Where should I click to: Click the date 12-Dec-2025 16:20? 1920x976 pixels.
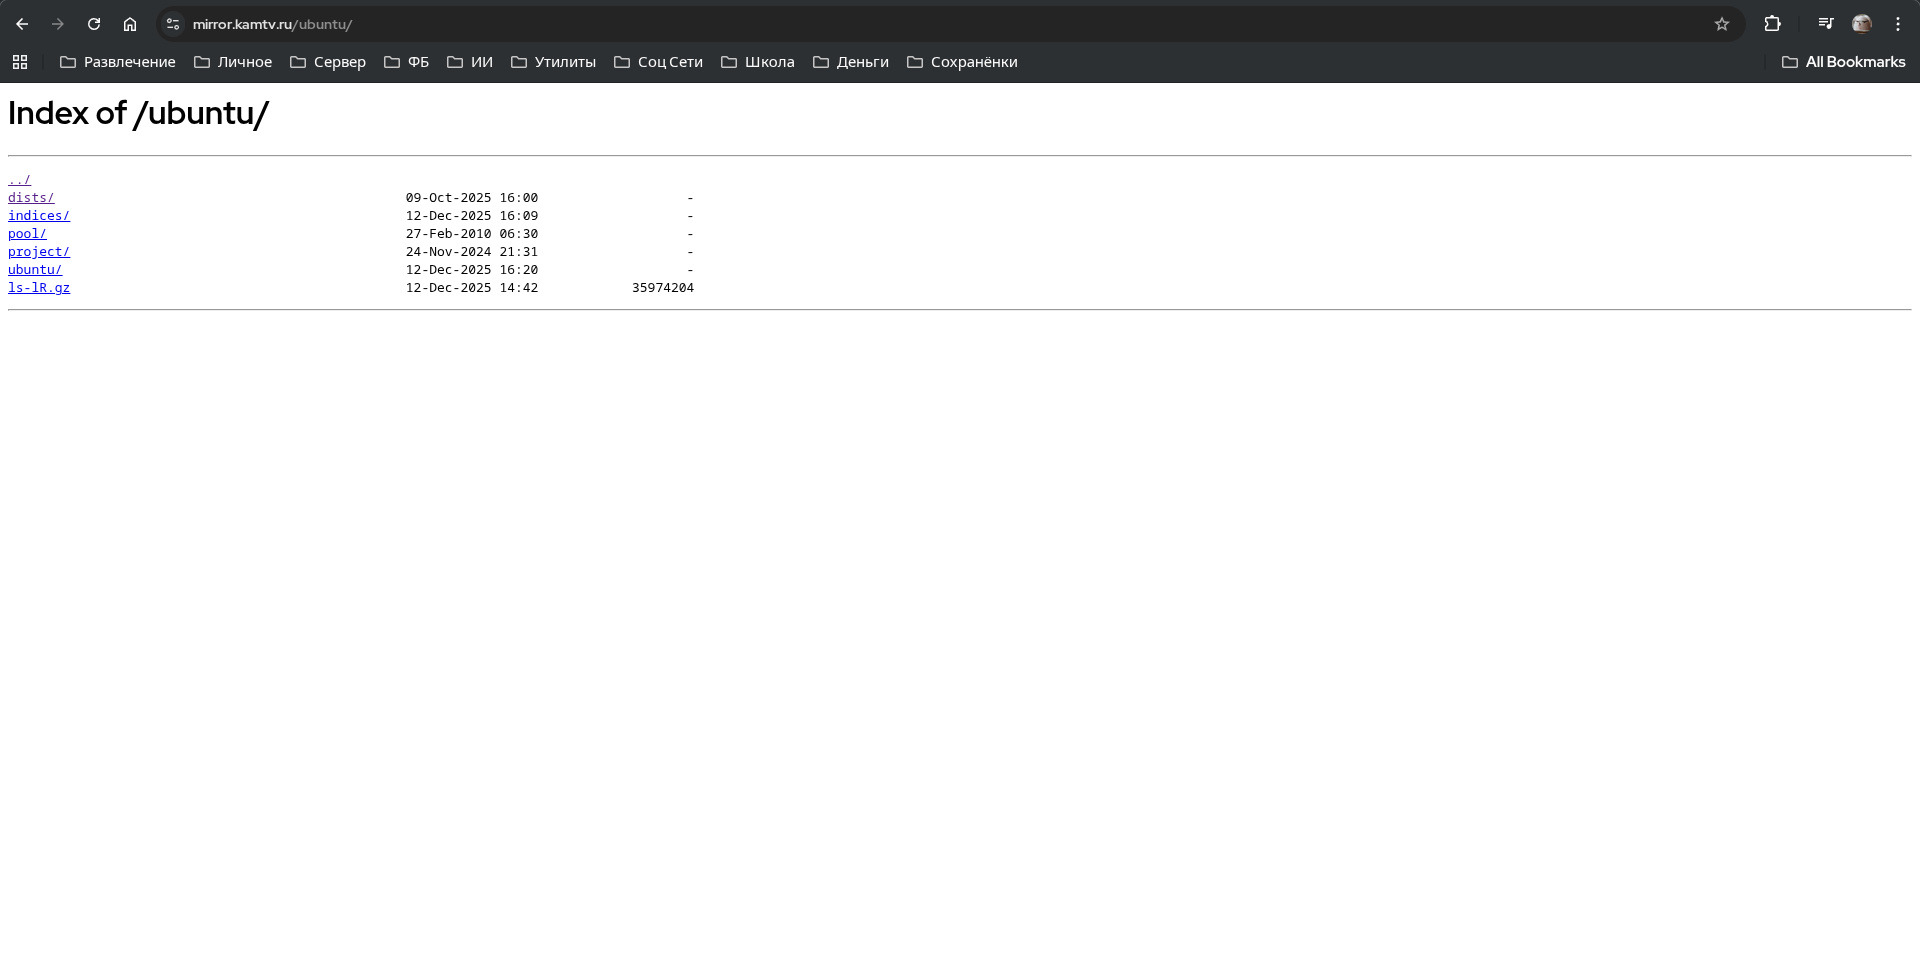[x=472, y=270]
